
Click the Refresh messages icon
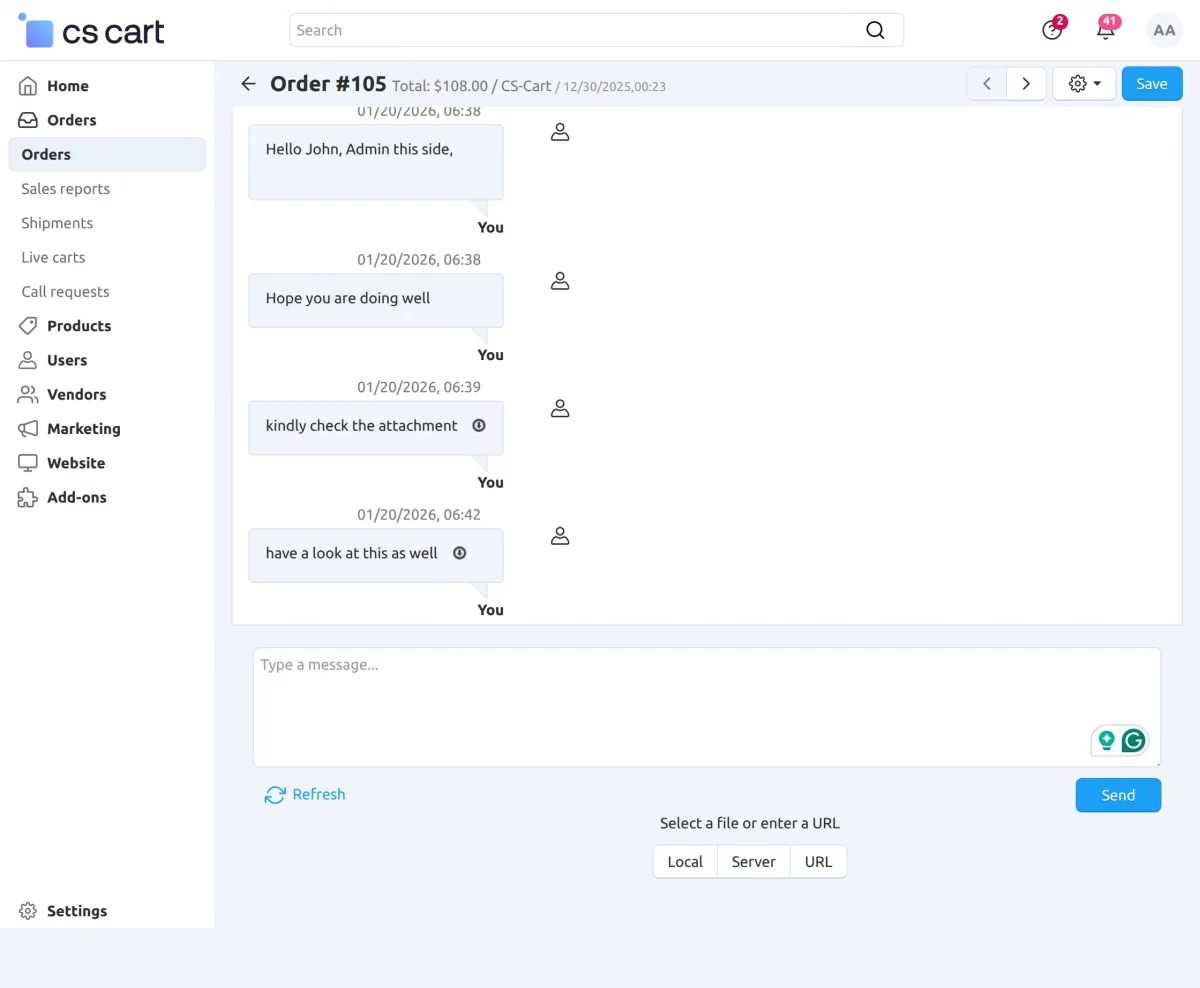click(x=275, y=795)
